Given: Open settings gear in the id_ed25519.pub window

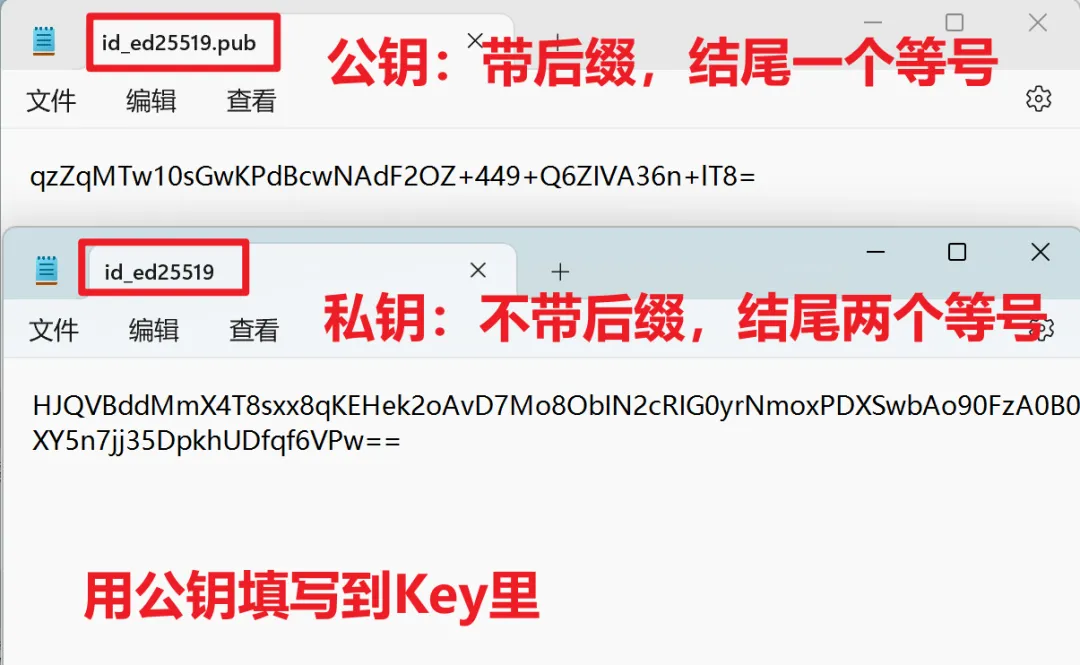Looking at the screenshot, I should click(x=1038, y=99).
